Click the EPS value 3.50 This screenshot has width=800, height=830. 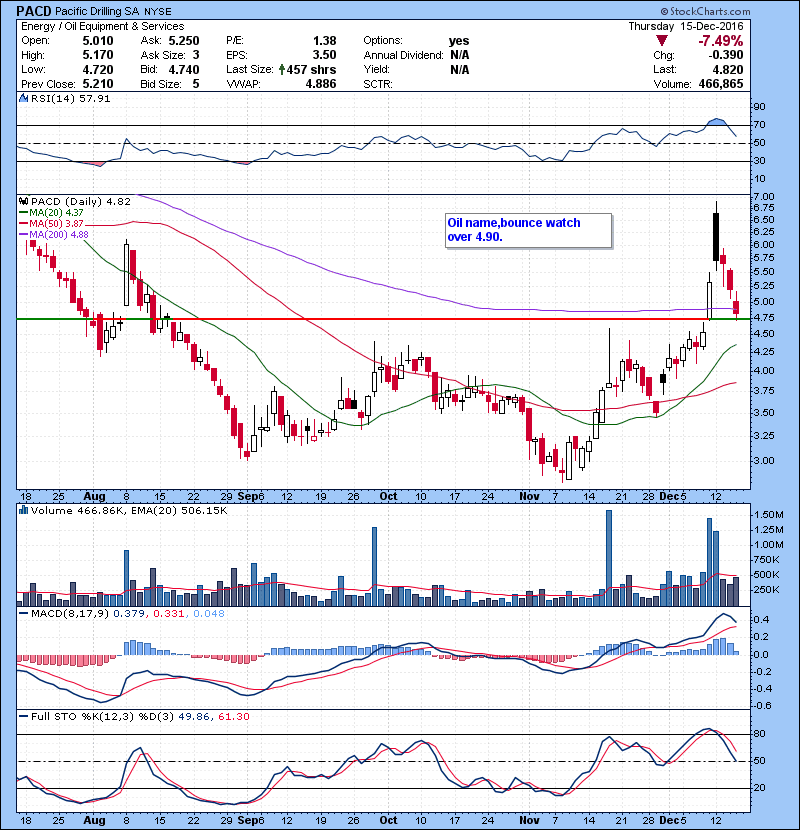click(x=325, y=55)
